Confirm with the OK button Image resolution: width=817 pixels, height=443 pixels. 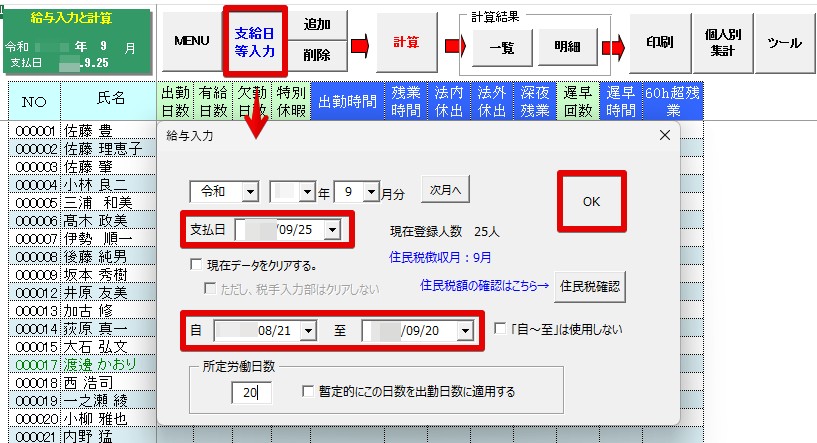(590, 201)
